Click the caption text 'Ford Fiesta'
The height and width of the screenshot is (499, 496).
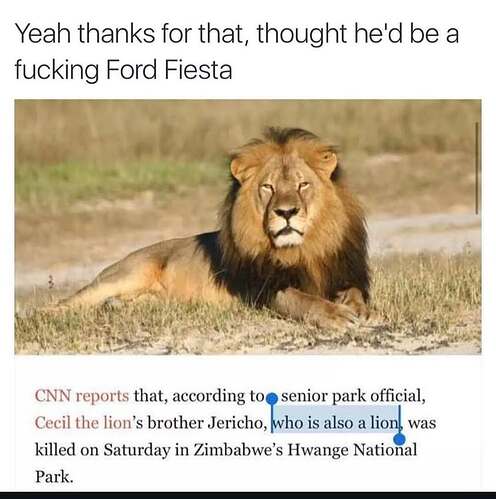[x=169, y=70]
